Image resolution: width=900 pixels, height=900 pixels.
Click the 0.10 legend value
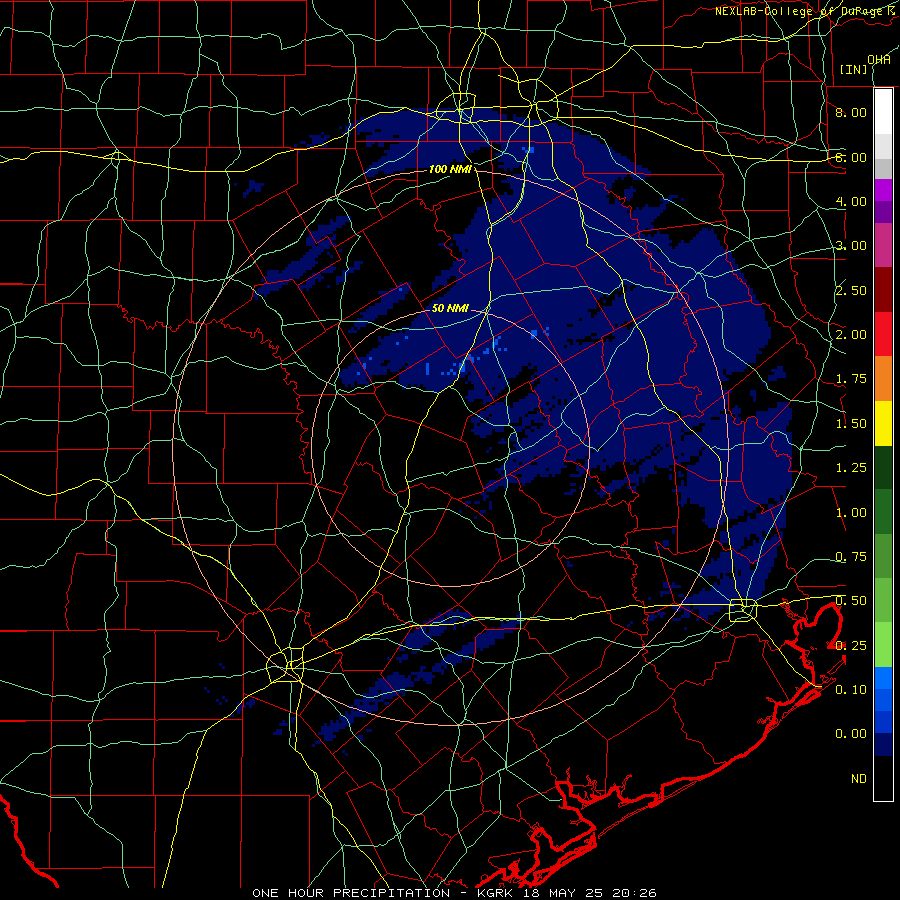click(851, 690)
